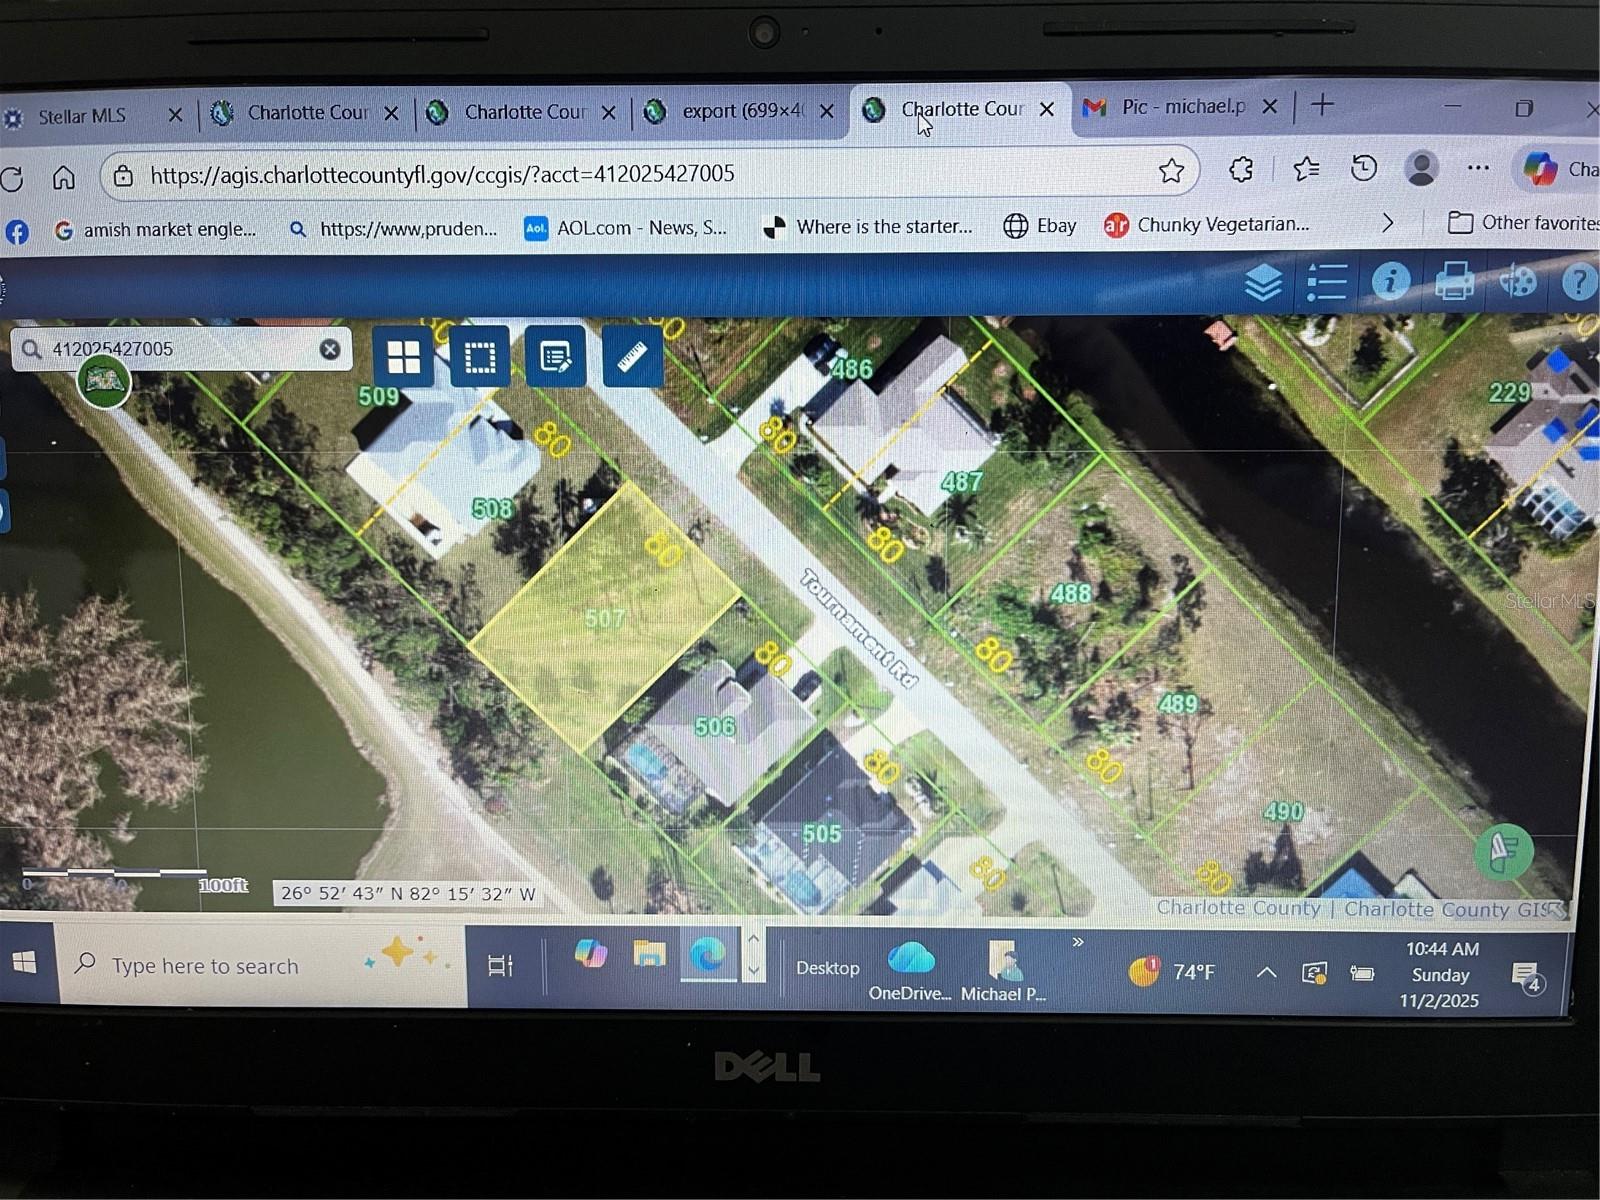This screenshot has width=1600, height=1200.
Task: Open the basemap gallery grid icon
Action: (x=403, y=355)
